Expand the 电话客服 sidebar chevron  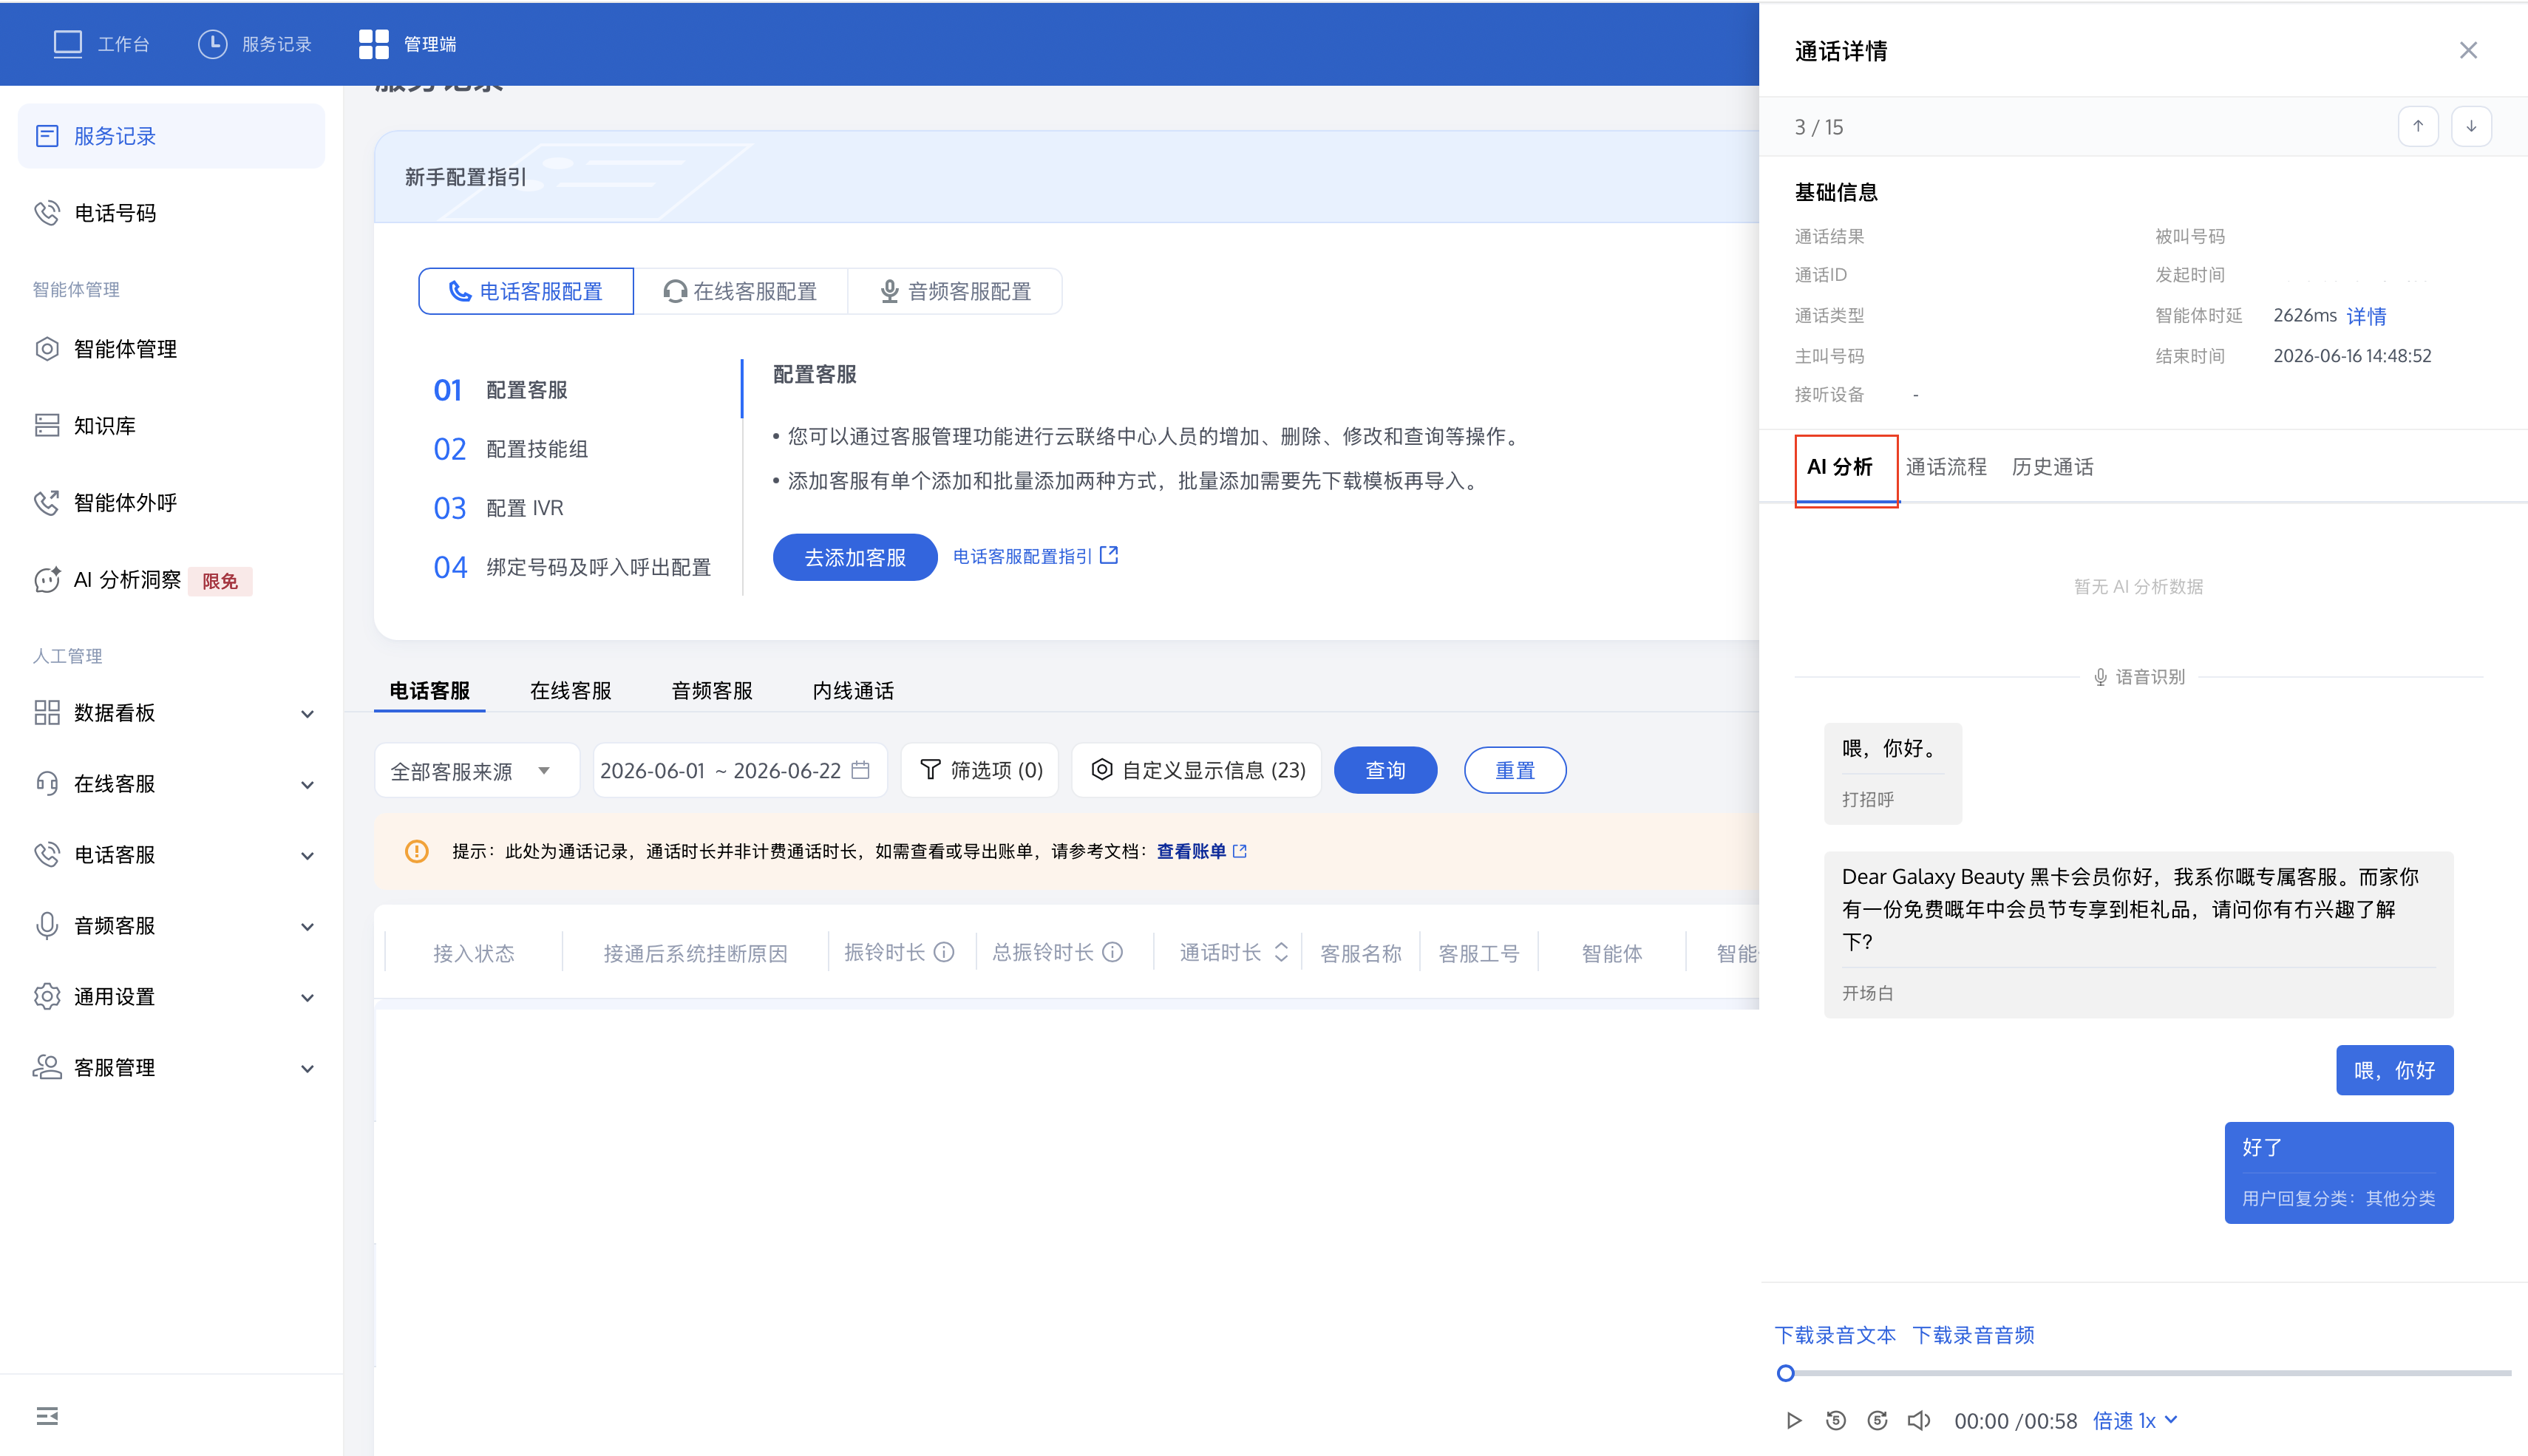308,856
